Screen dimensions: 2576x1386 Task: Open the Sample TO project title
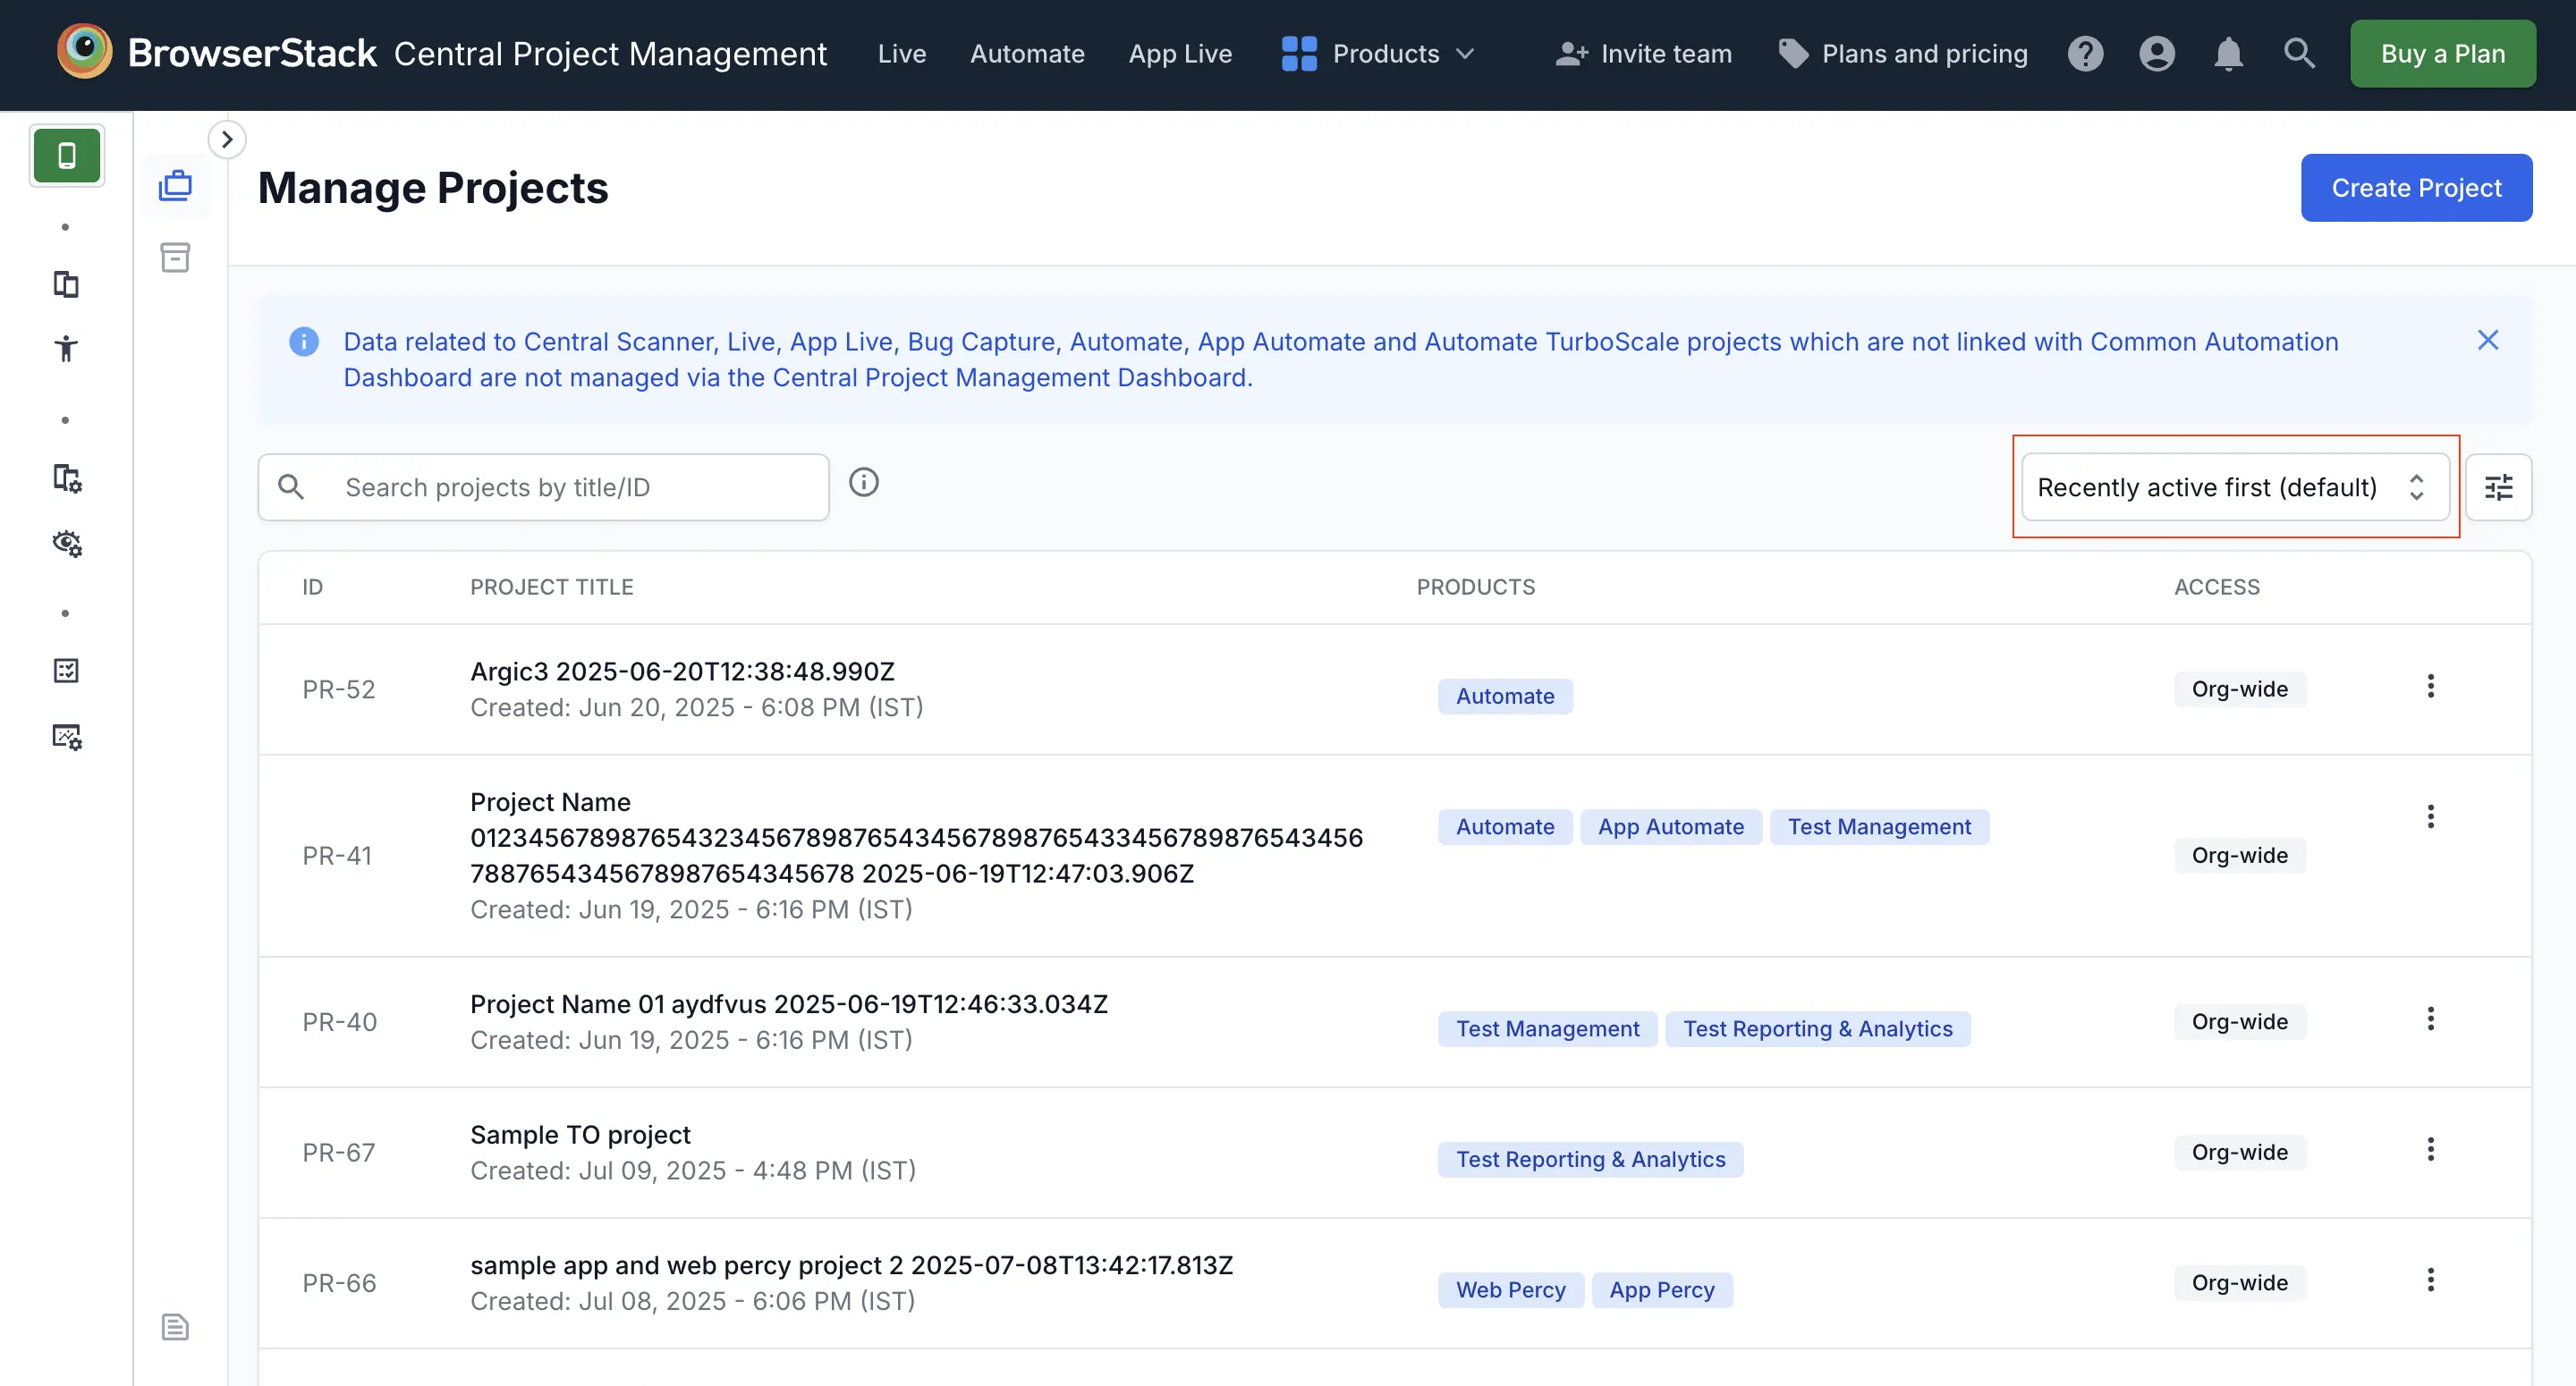coord(580,1134)
